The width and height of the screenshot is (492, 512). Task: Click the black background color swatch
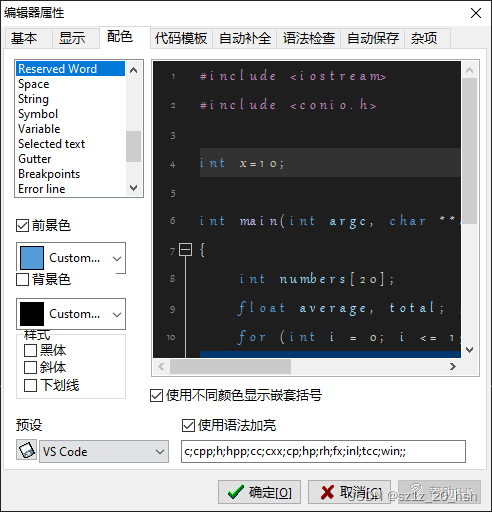tap(32, 314)
